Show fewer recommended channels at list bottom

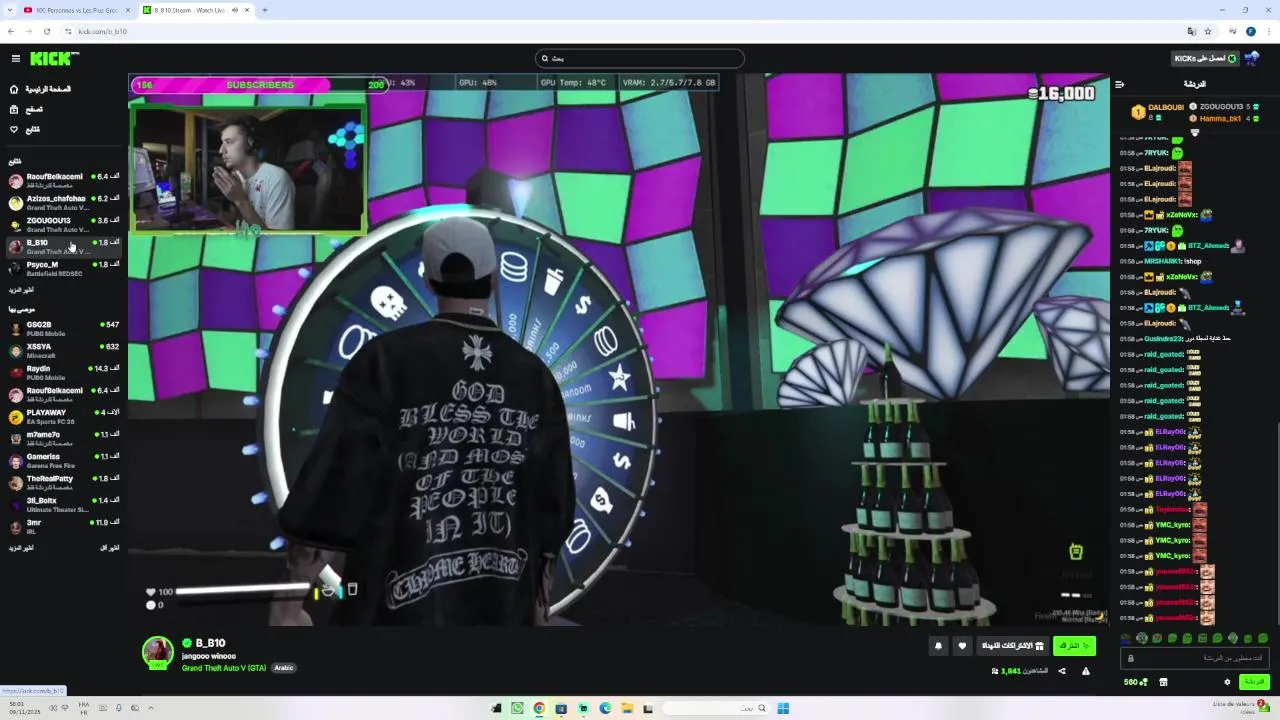click(x=110, y=548)
